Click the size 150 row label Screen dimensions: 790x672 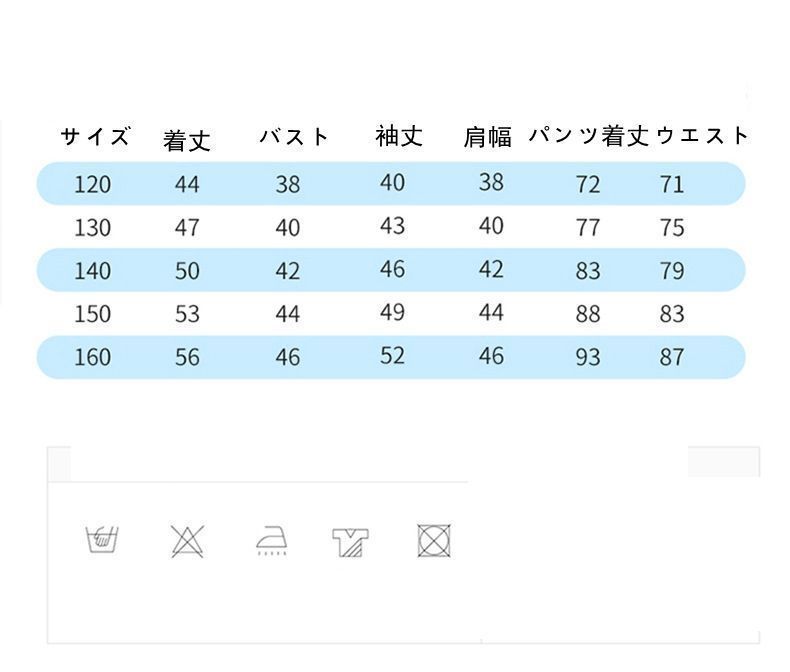(93, 314)
